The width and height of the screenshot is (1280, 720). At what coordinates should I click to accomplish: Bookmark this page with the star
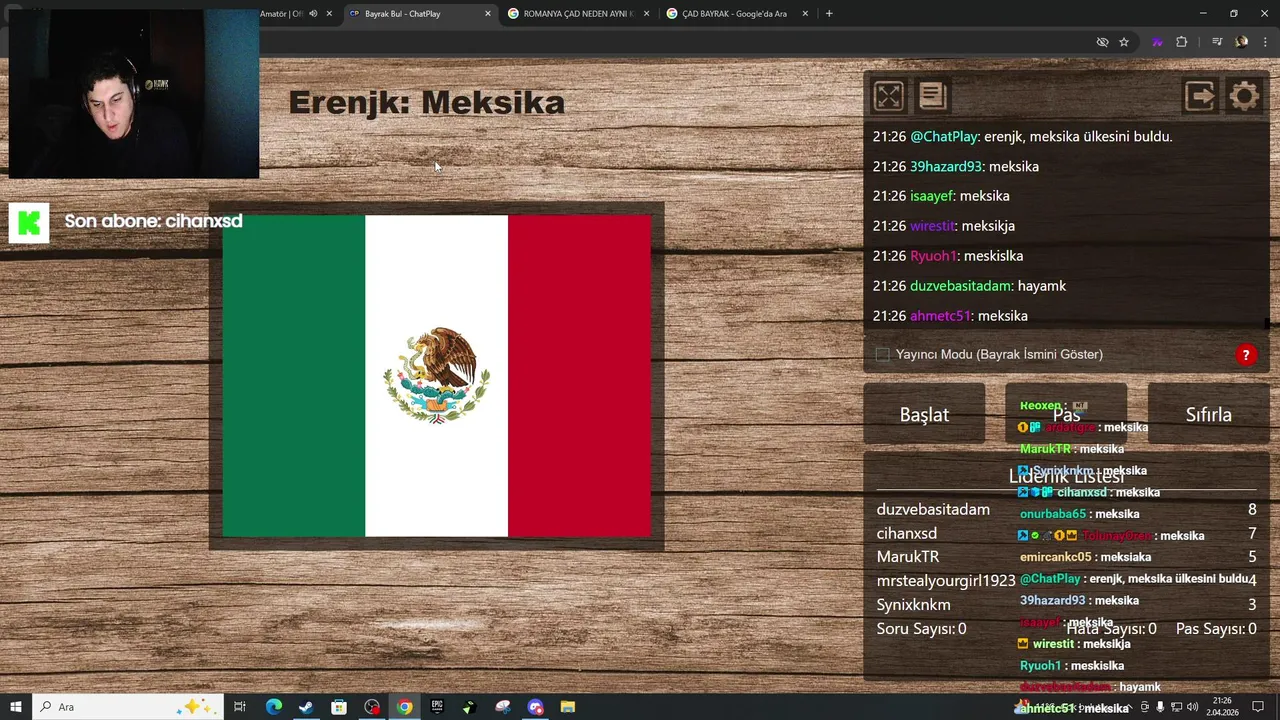click(1124, 42)
